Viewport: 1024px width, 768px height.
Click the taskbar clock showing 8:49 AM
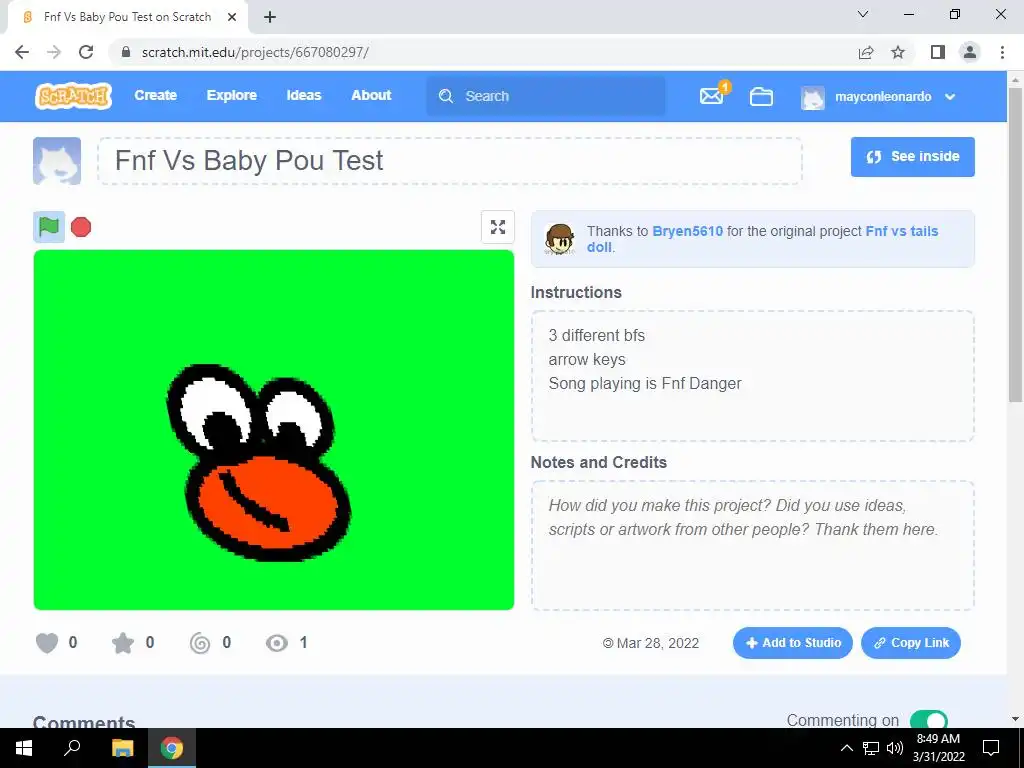(938, 748)
